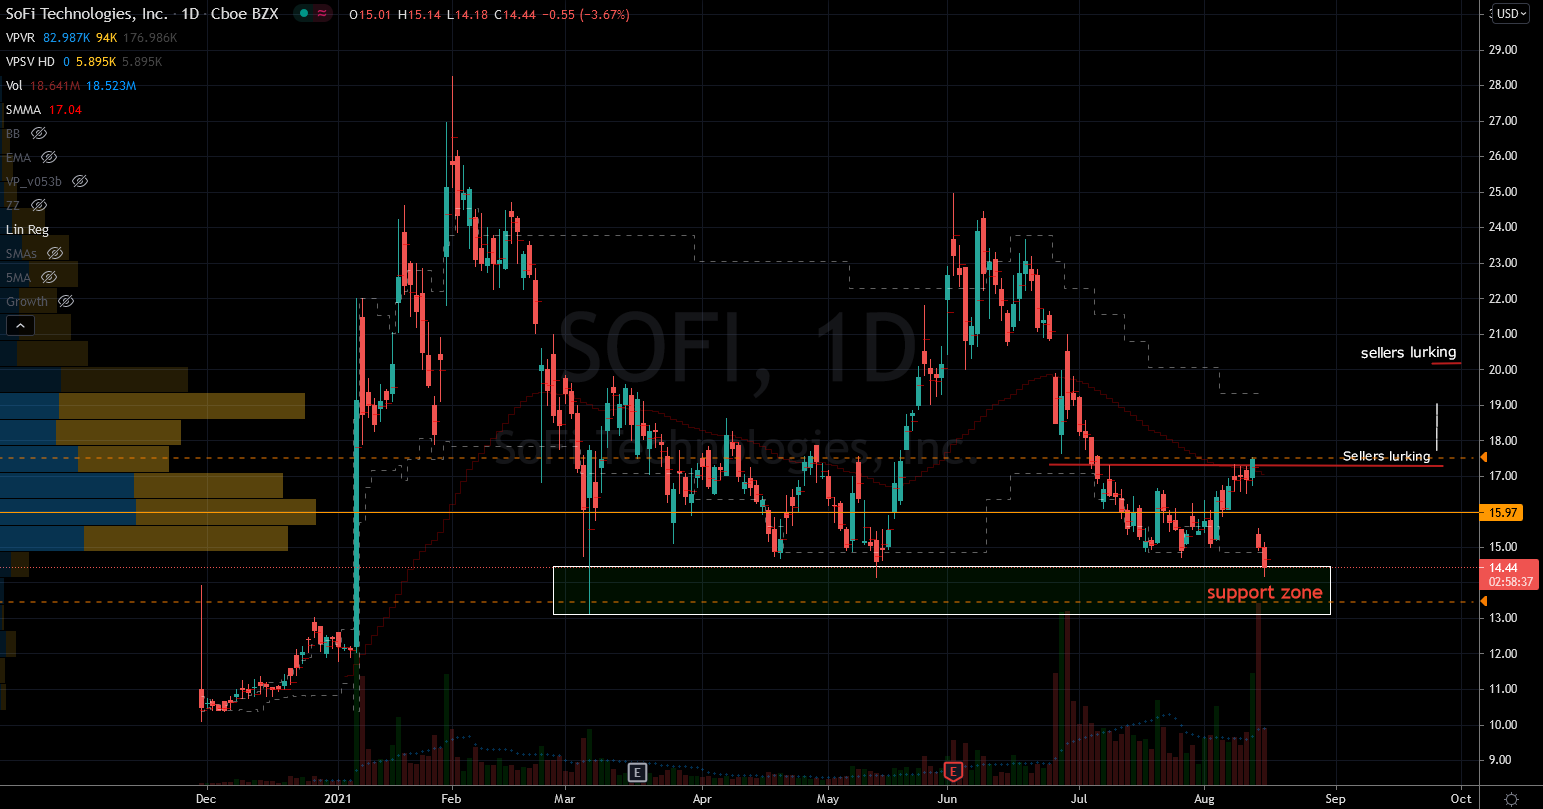Click the 15.97 orange price label
The width and height of the screenshot is (1543, 809).
pyautogui.click(x=1504, y=512)
